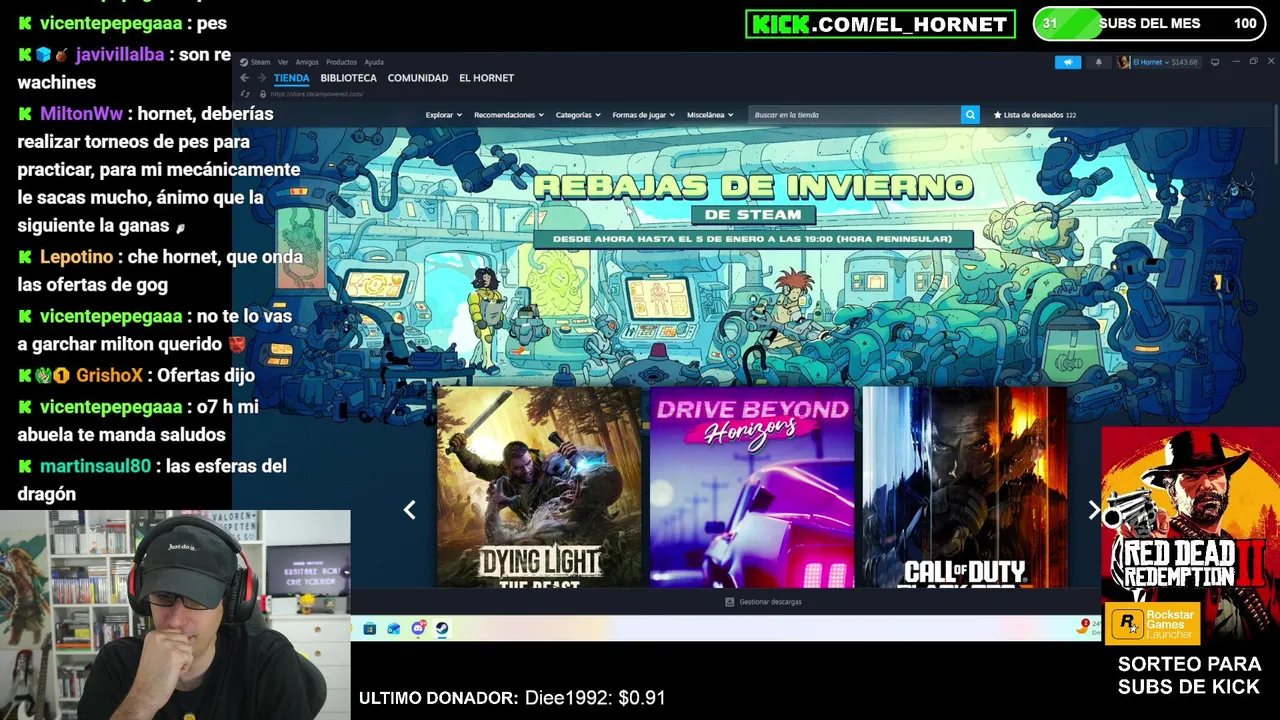Reload the store page with refresh icon
This screenshot has width=1280, height=720.
245,94
